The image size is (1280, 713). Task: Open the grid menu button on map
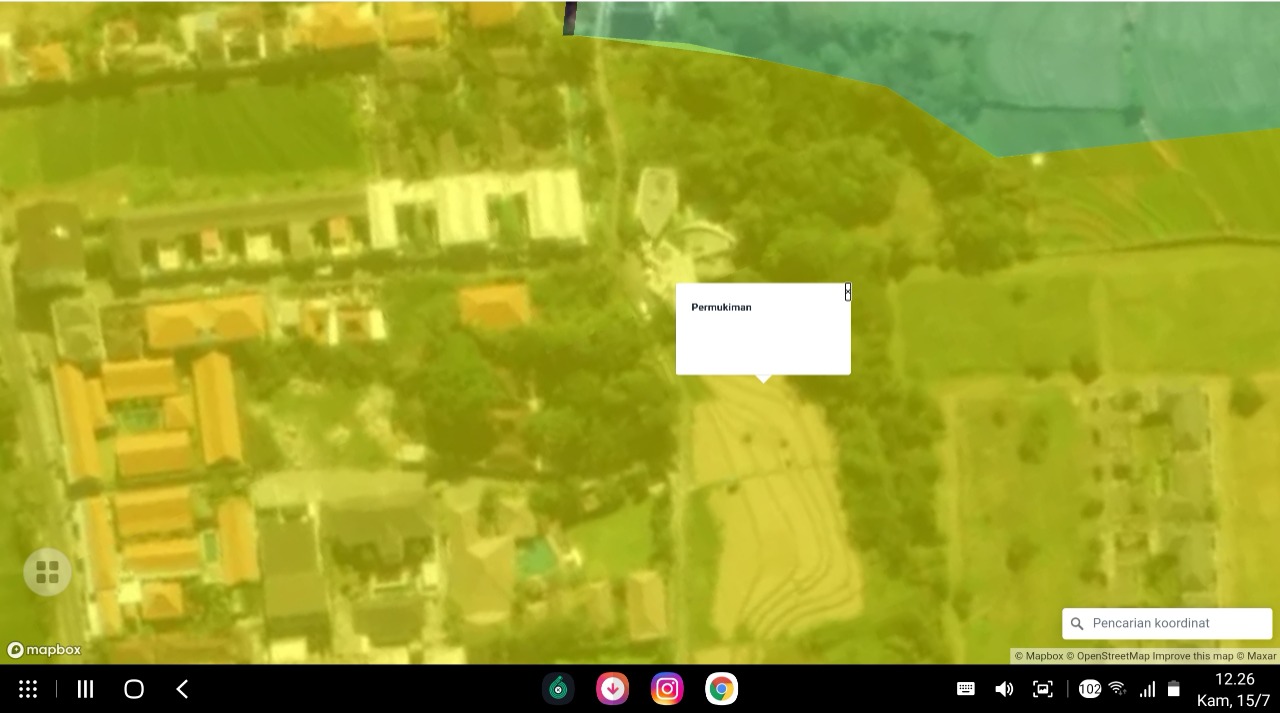tap(47, 572)
